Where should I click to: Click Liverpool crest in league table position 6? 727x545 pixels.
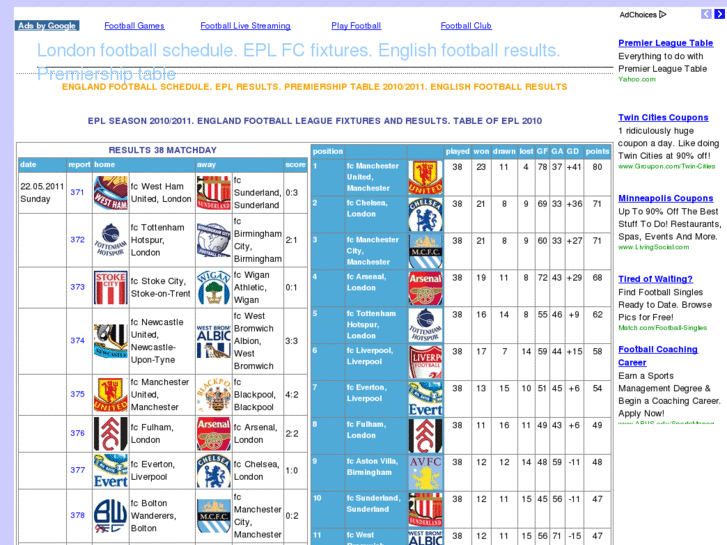425,362
